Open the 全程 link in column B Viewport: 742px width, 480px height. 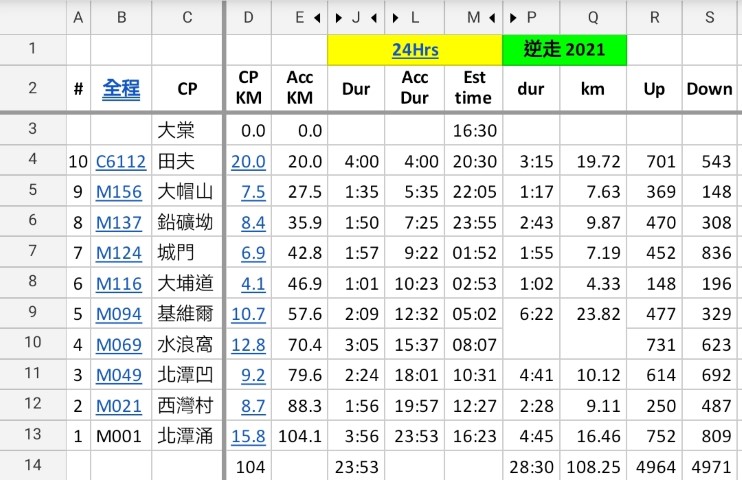[x=121, y=89]
